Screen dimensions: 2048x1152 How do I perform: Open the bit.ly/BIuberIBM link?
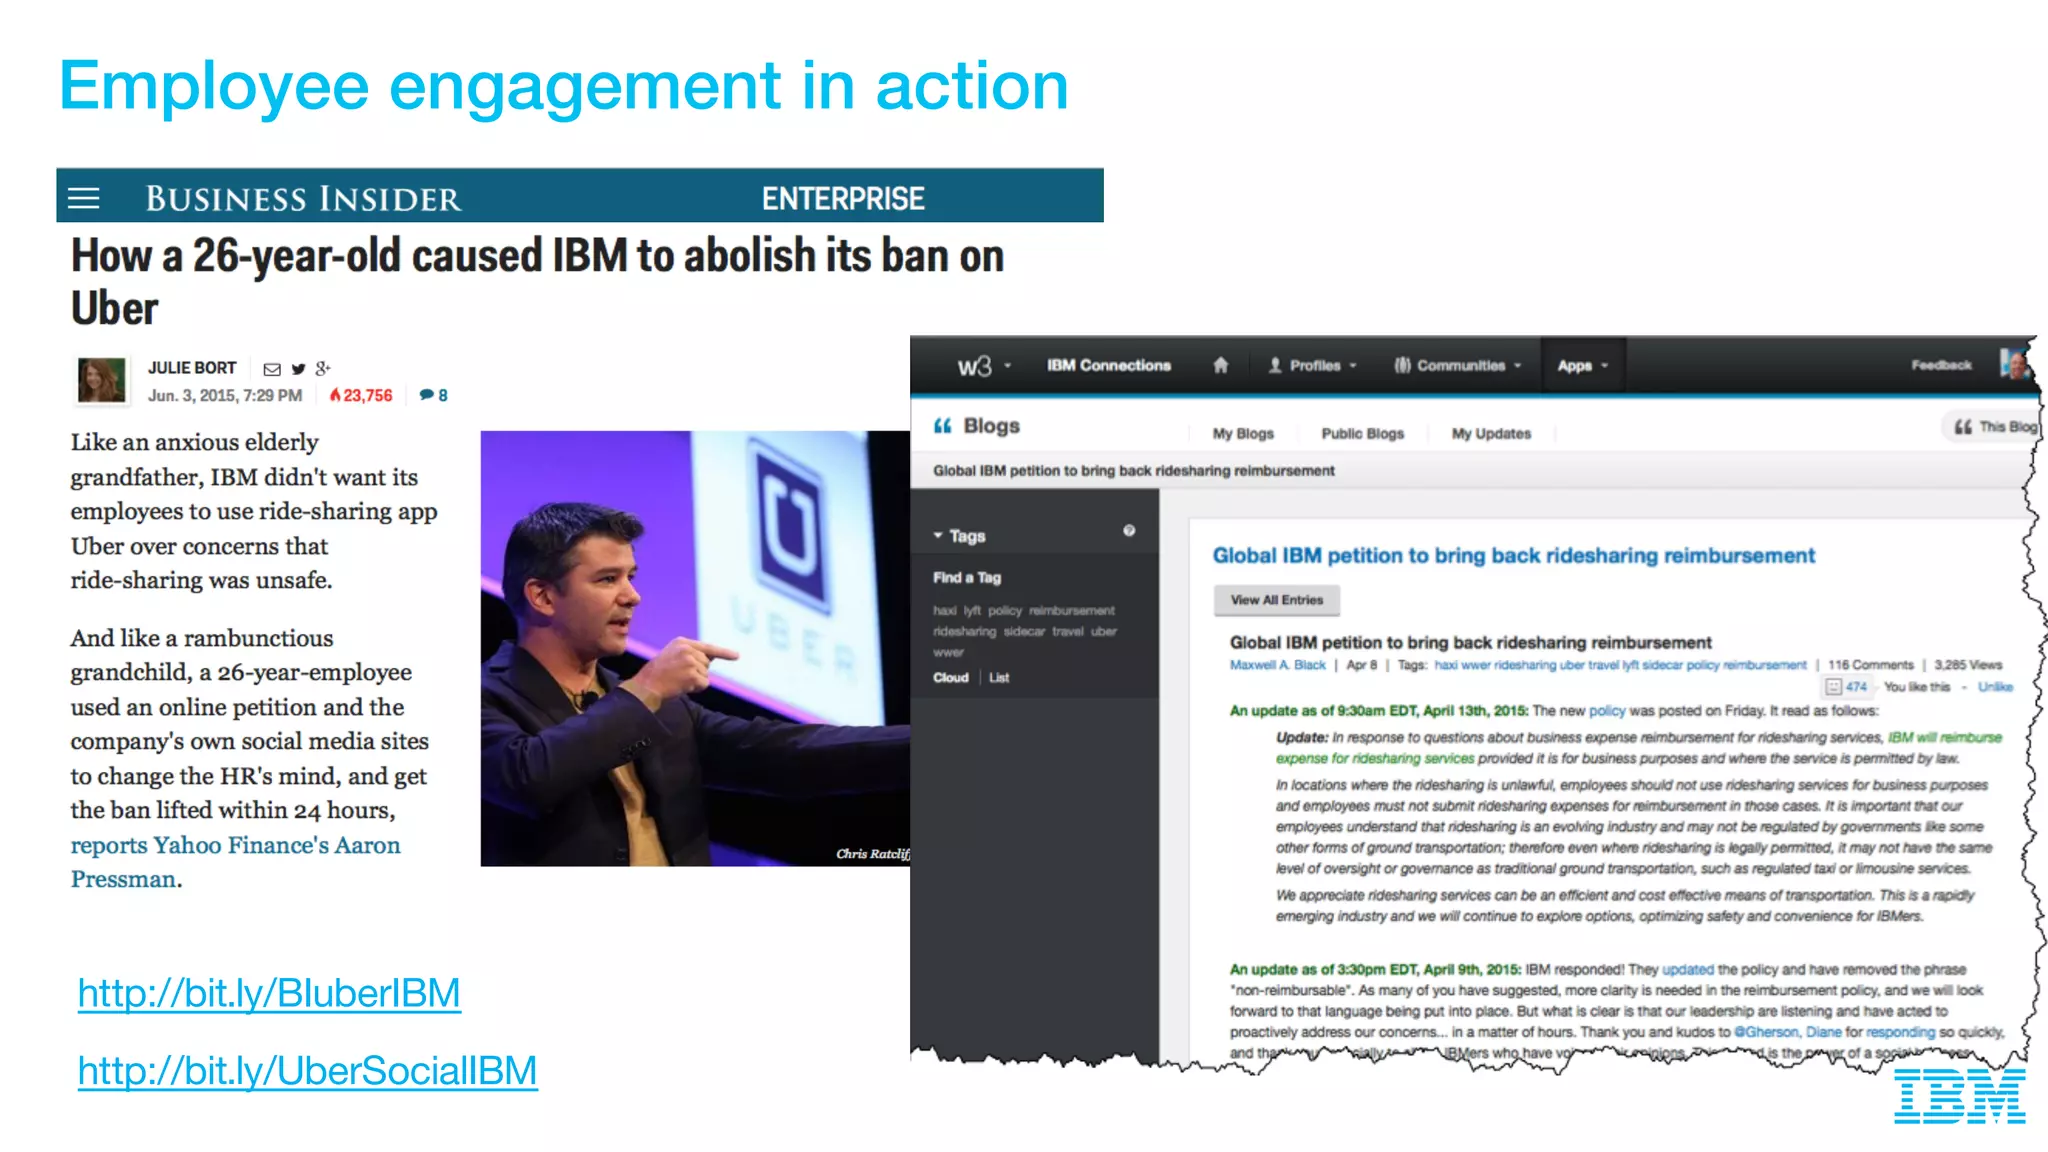269,993
